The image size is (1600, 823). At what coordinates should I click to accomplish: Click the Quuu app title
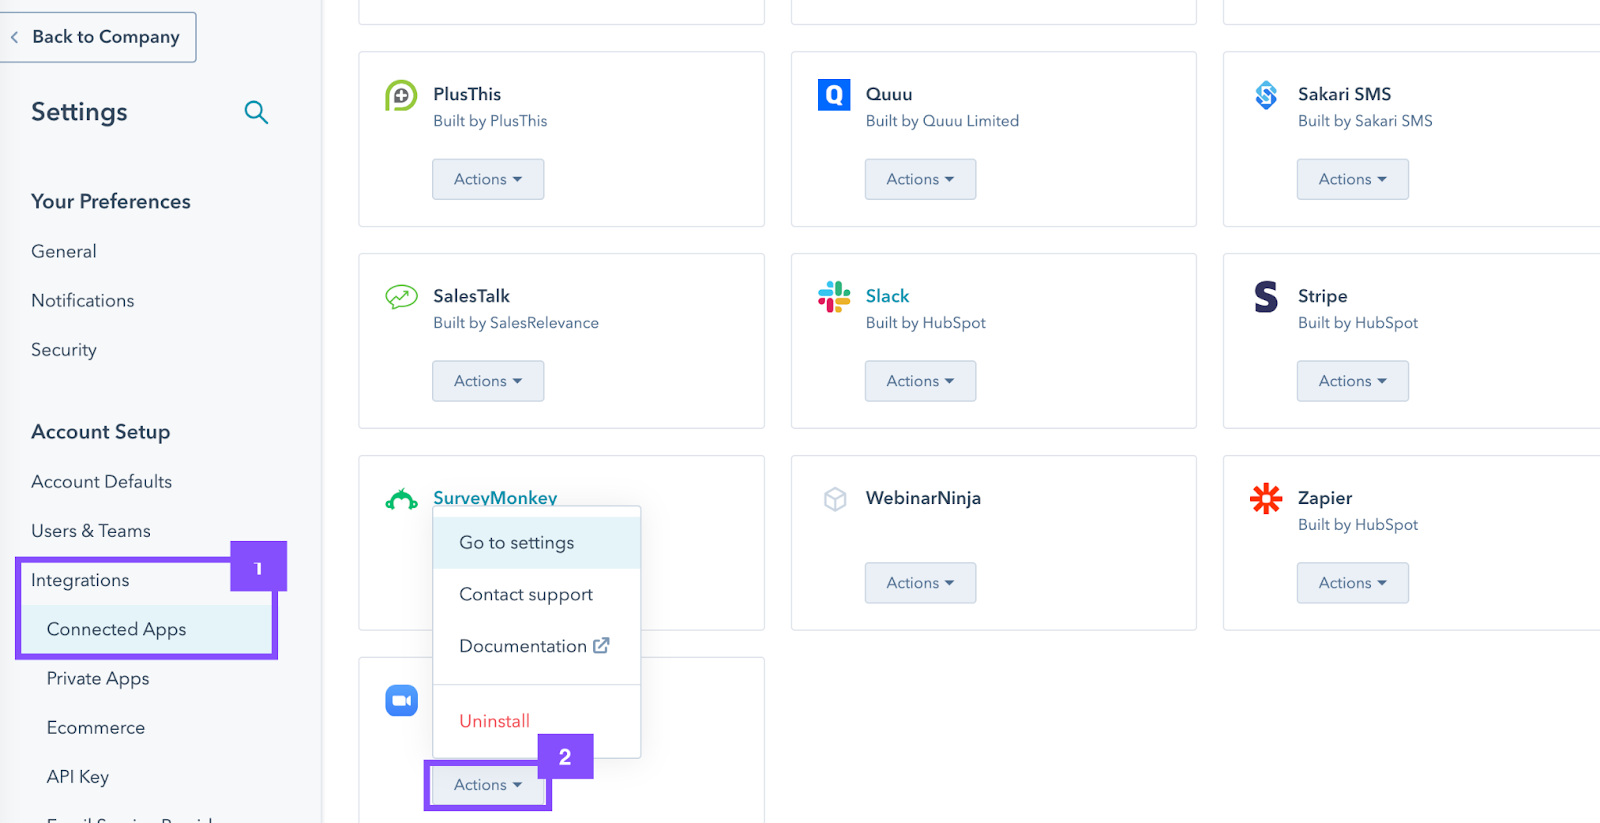[x=889, y=94]
